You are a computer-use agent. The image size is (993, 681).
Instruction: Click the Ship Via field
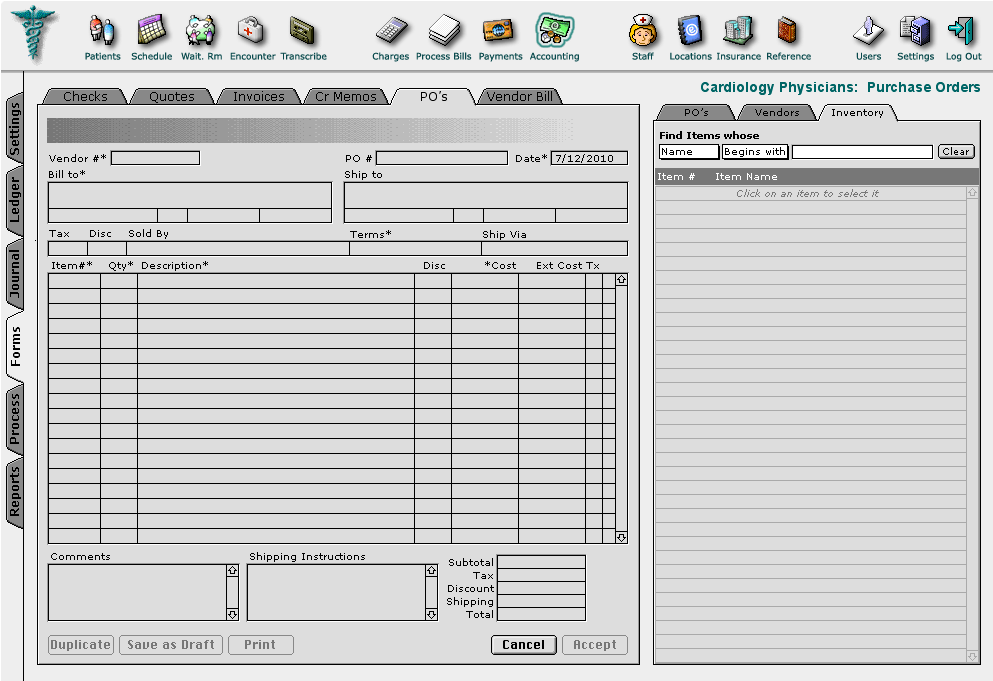pyautogui.click(x=555, y=248)
